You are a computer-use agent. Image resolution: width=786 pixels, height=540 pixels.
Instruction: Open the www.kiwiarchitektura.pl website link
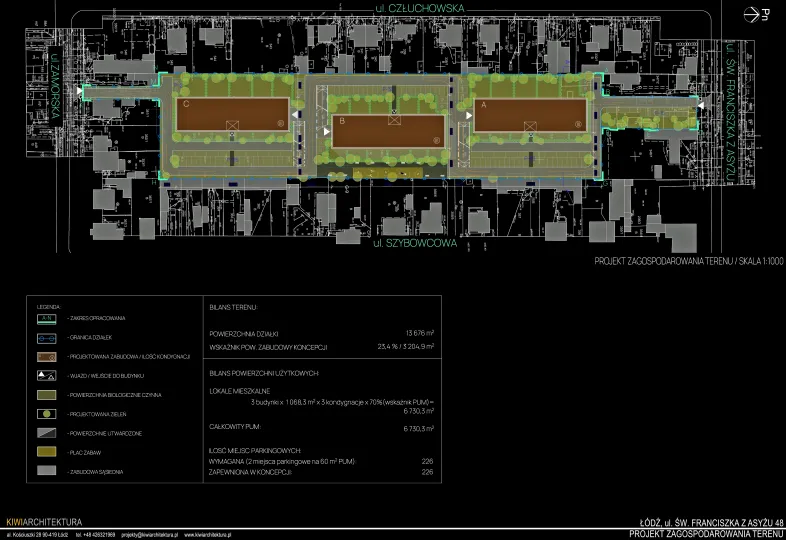(x=206, y=535)
